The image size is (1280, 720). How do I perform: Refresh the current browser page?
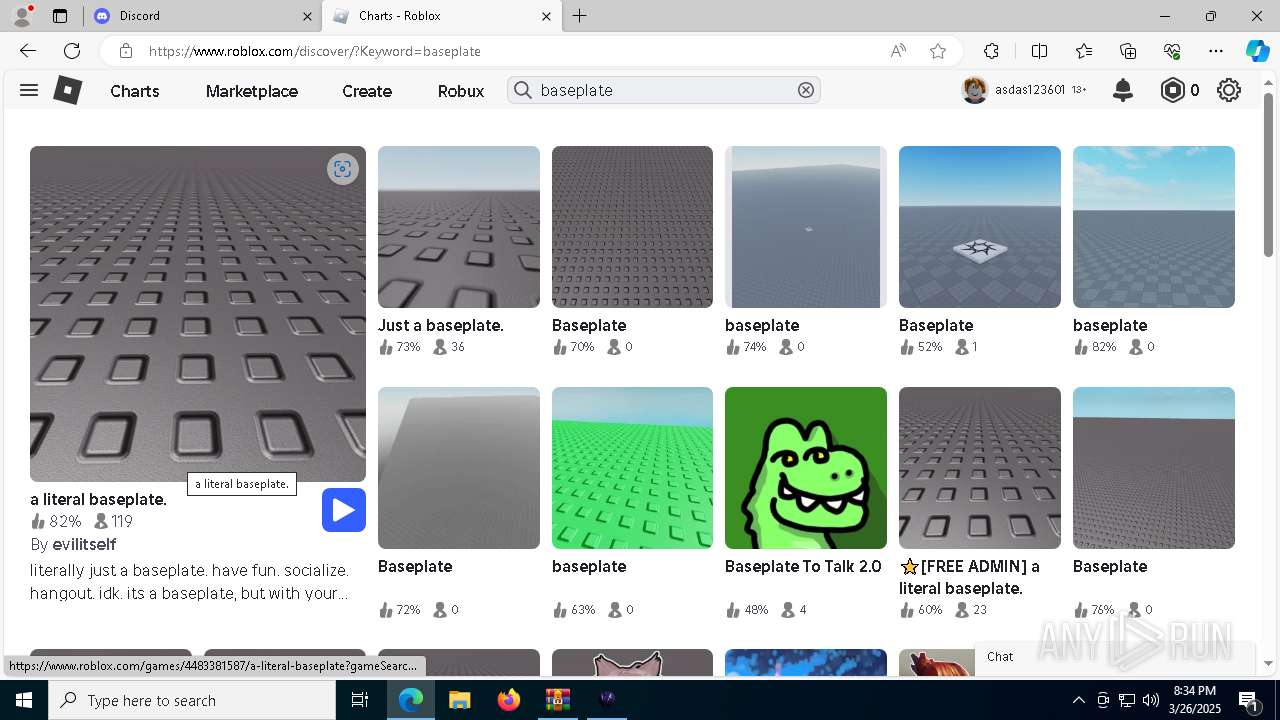tap(72, 51)
